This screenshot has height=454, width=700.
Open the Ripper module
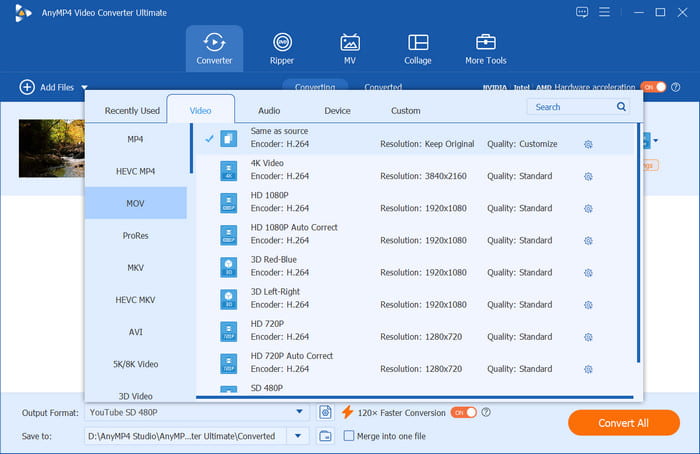282,48
